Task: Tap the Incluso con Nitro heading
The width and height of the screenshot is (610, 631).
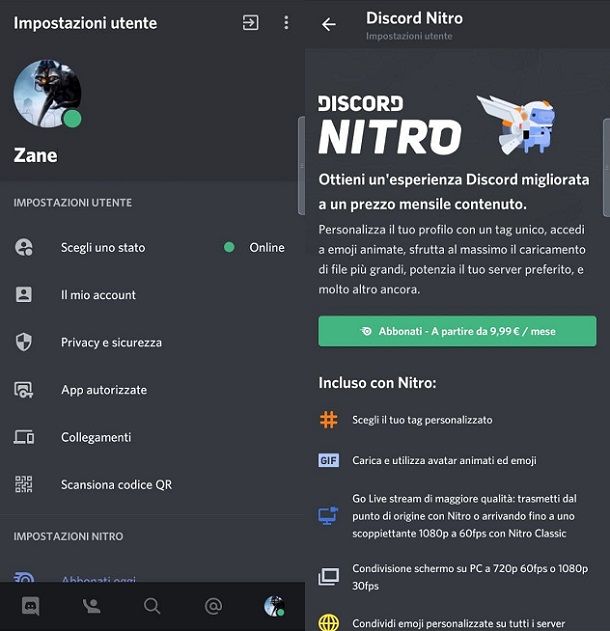Action: [x=377, y=383]
